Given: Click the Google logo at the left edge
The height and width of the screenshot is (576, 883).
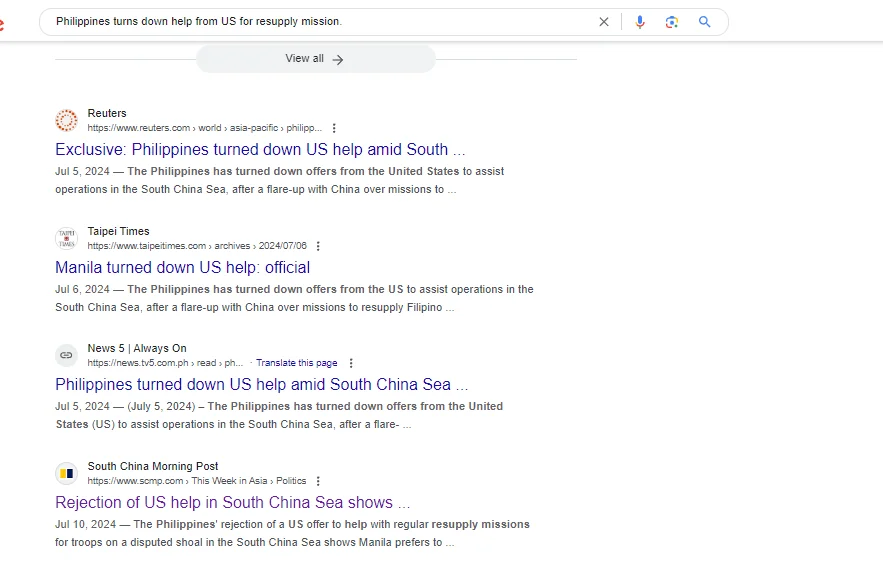Looking at the screenshot, I should coord(2,23).
